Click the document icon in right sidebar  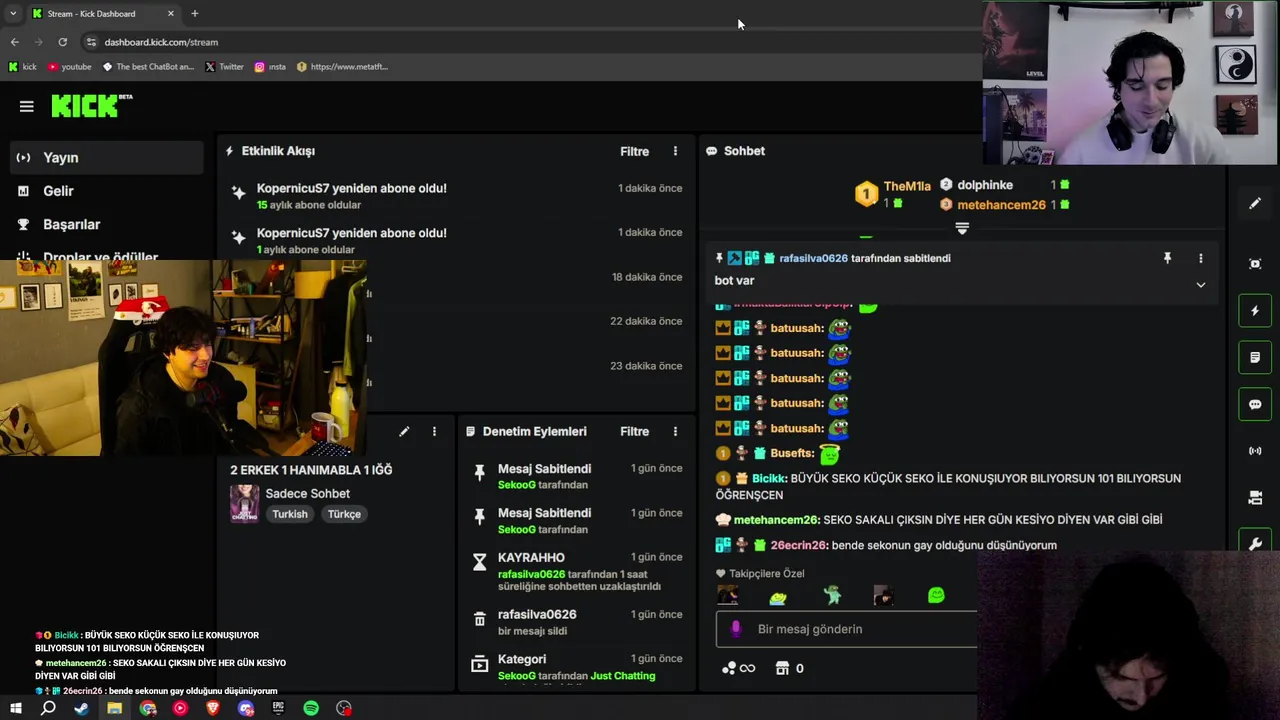(1255, 357)
